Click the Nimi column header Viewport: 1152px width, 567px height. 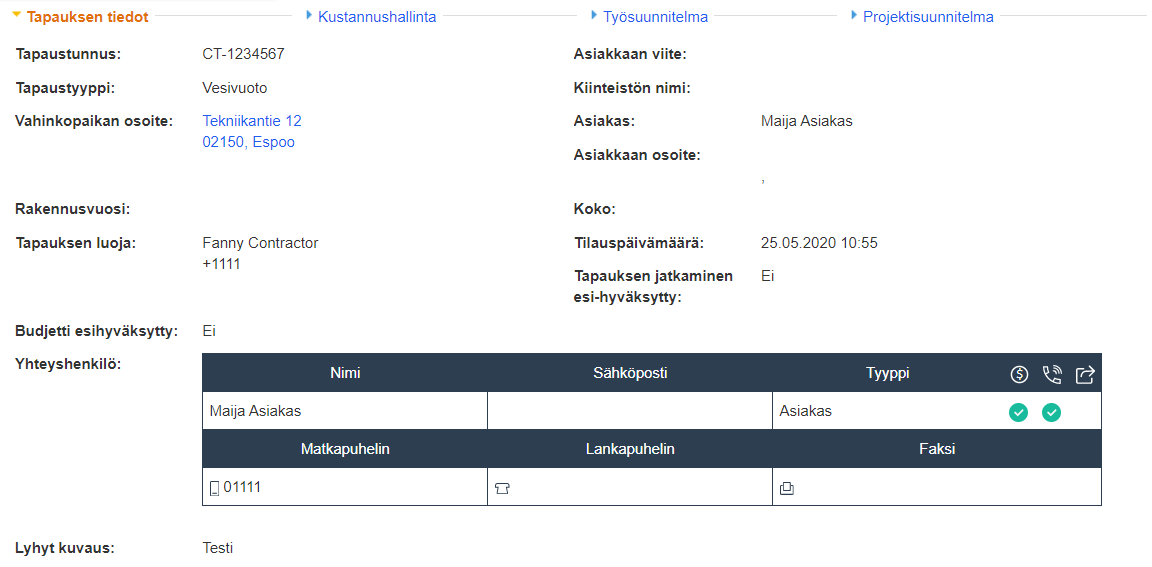tap(345, 373)
